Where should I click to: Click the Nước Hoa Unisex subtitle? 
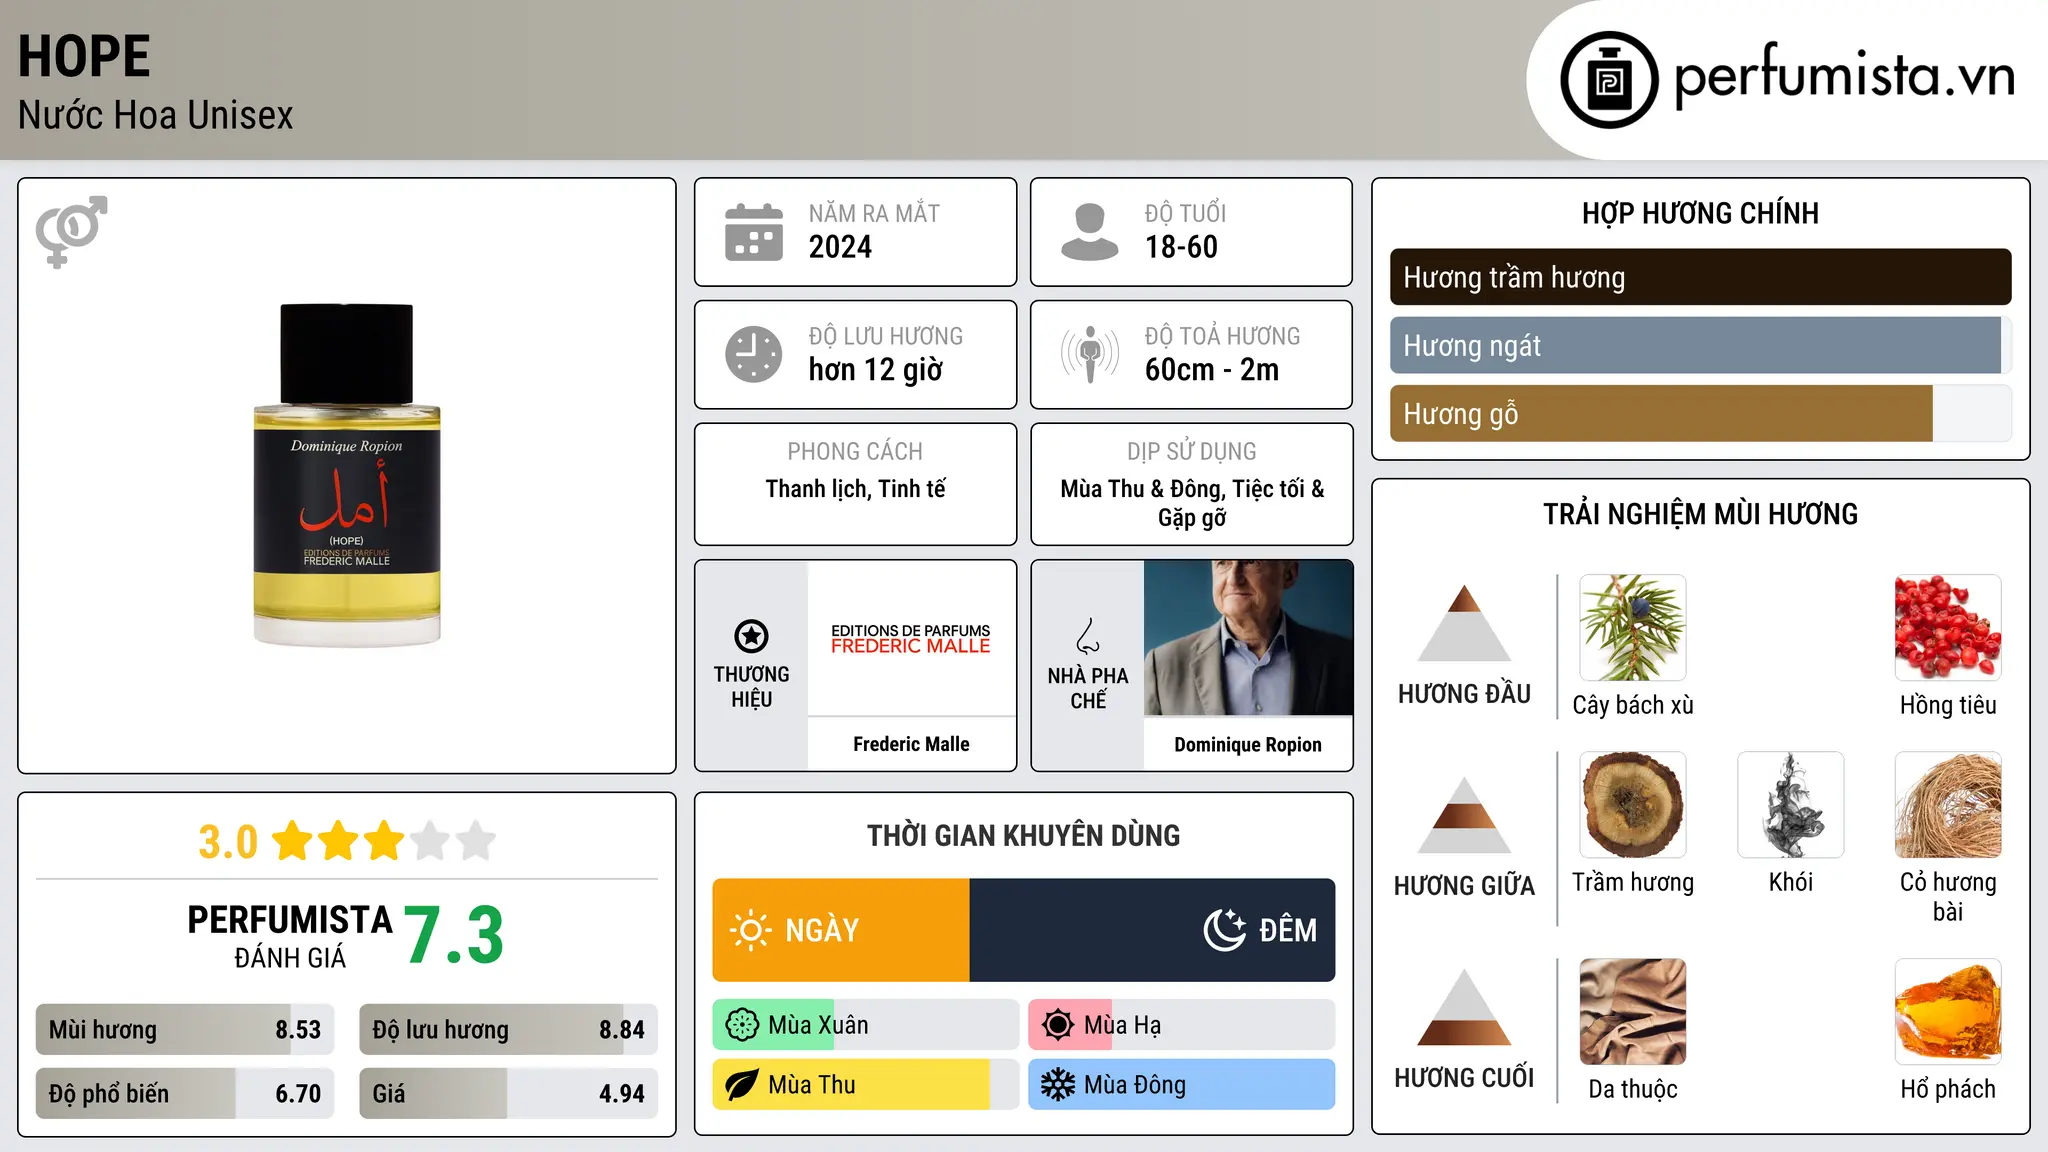(156, 115)
